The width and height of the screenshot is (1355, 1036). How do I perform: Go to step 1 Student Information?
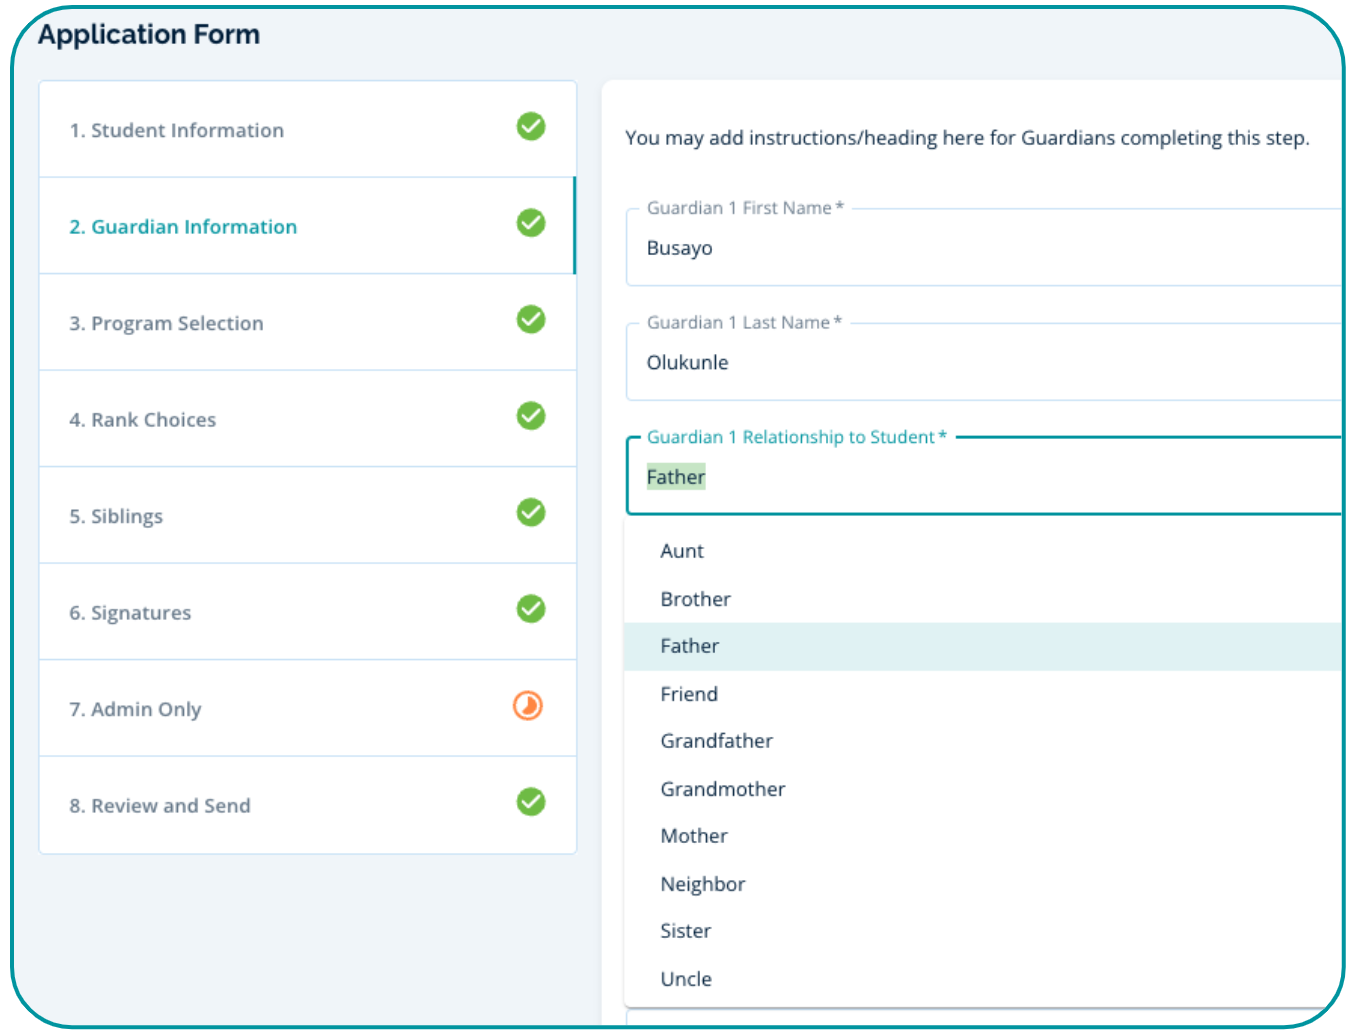[x=177, y=131]
